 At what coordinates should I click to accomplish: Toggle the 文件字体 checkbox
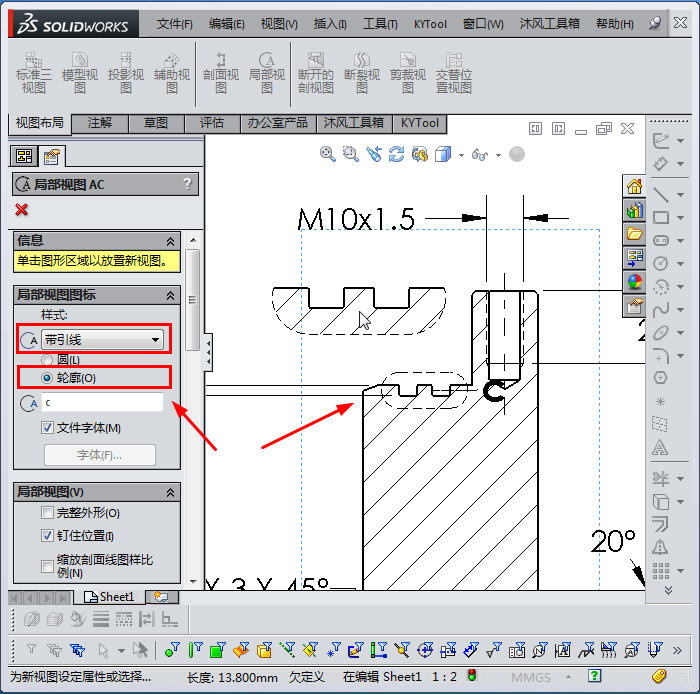[x=48, y=428]
